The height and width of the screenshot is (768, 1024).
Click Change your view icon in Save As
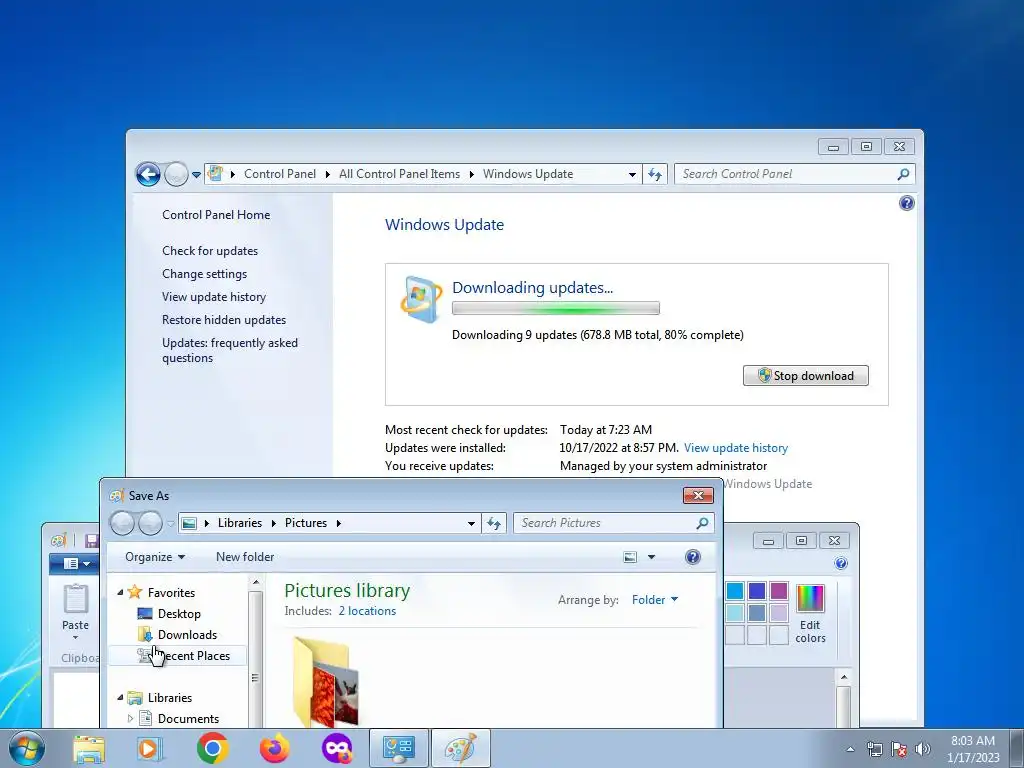pos(630,557)
